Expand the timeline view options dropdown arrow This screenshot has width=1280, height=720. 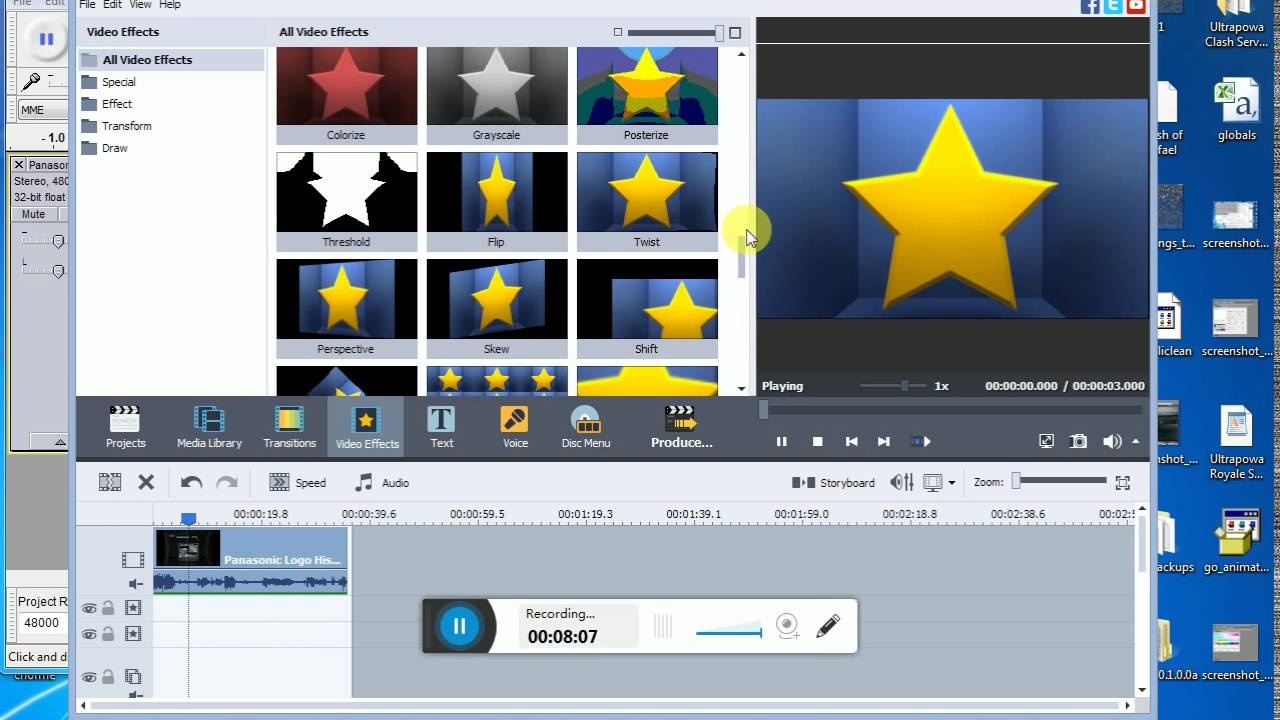pyautogui.click(x=951, y=483)
